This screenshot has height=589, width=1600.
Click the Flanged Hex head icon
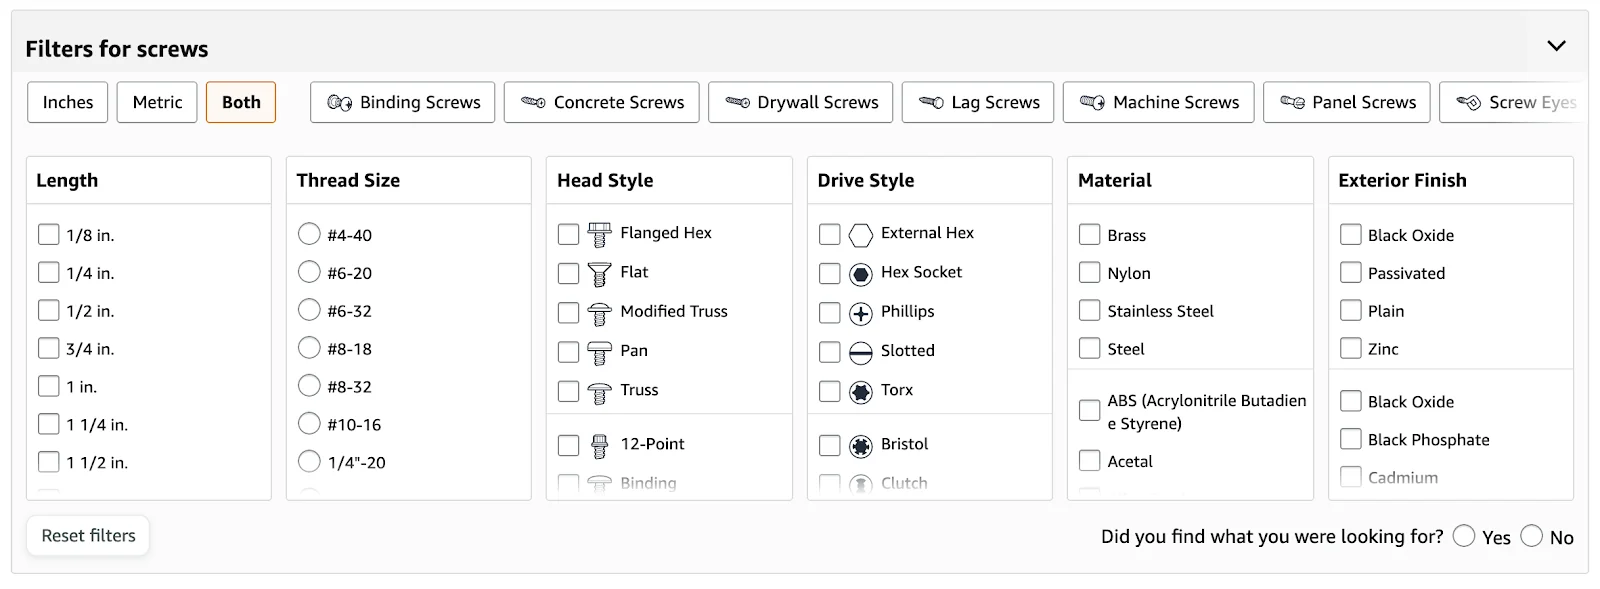599,234
